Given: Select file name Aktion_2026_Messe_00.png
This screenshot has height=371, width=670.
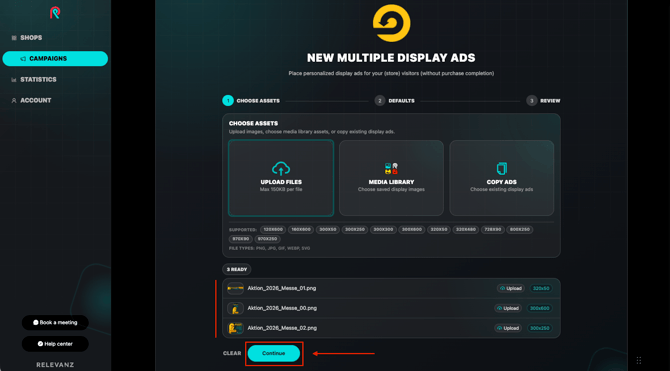Looking at the screenshot, I should [282, 308].
